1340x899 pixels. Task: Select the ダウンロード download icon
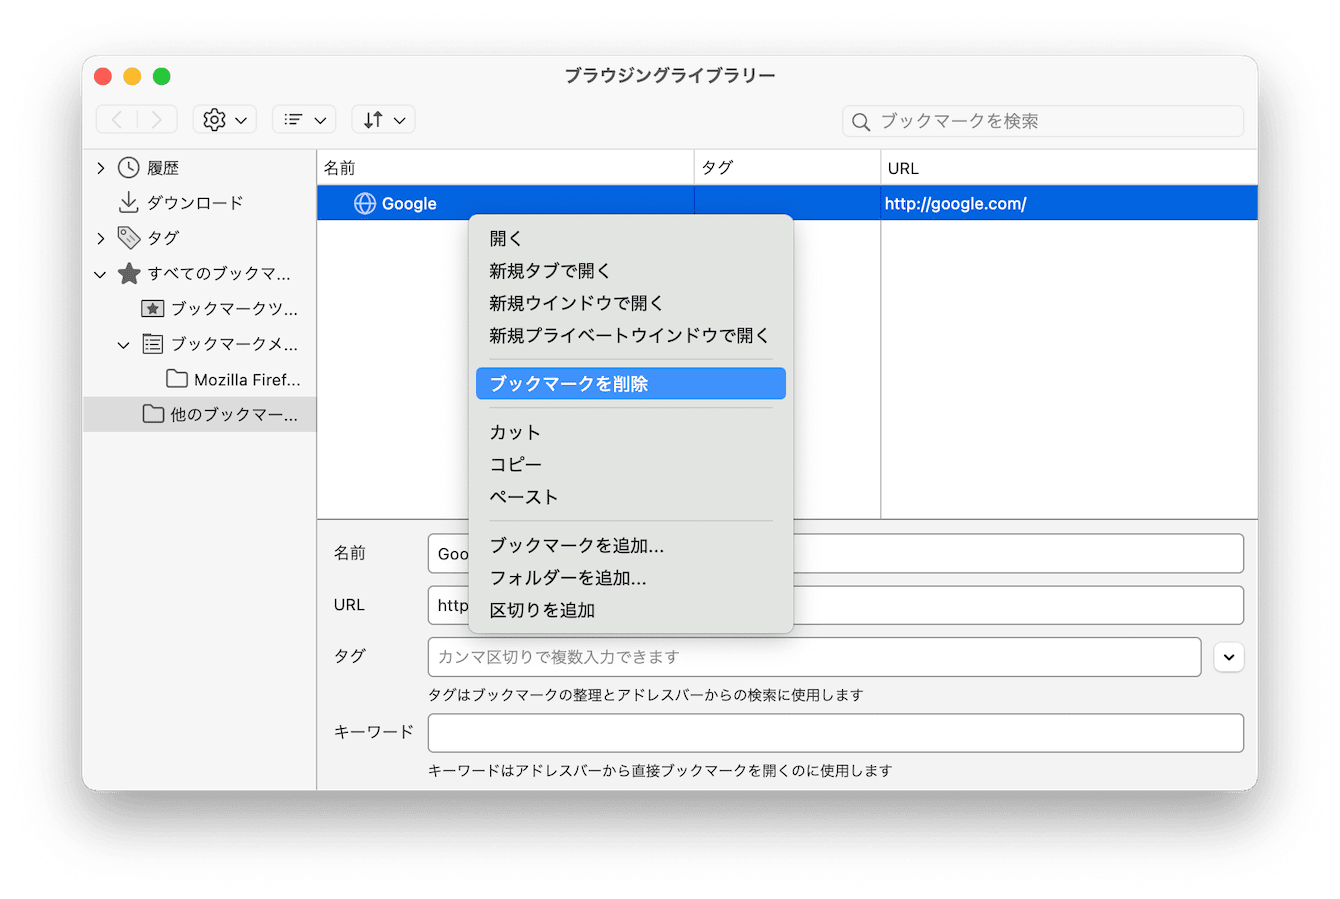pyautogui.click(x=128, y=203)
